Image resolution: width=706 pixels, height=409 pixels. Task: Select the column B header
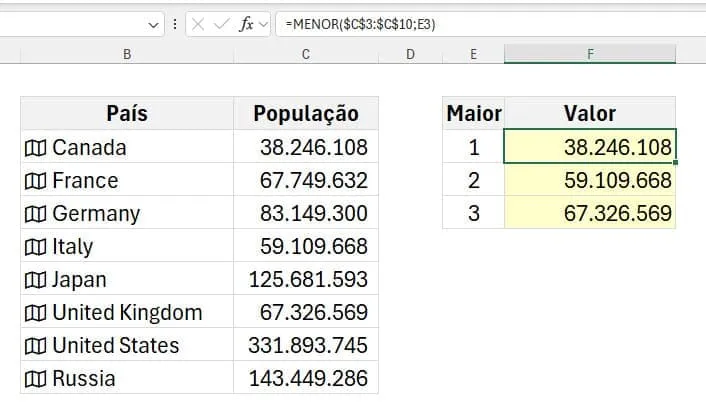(x=127, y=54)
